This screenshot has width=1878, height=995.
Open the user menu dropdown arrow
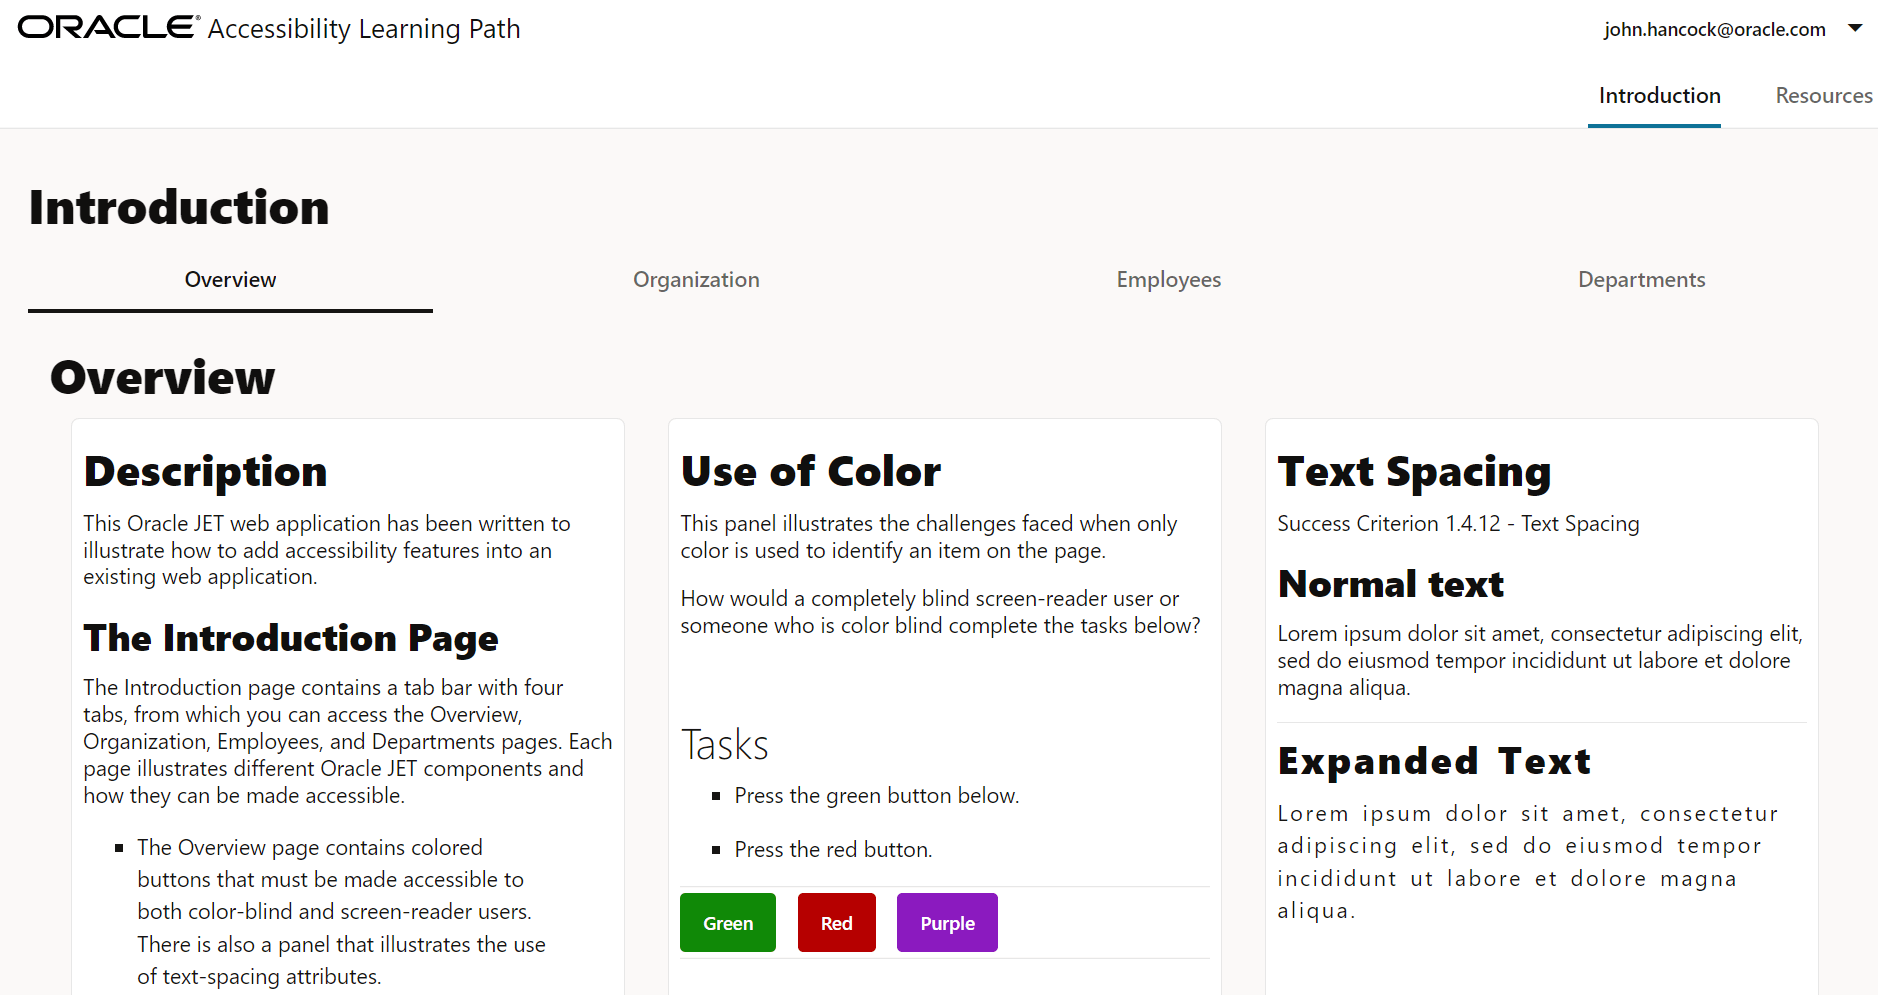coord(1855,28)
